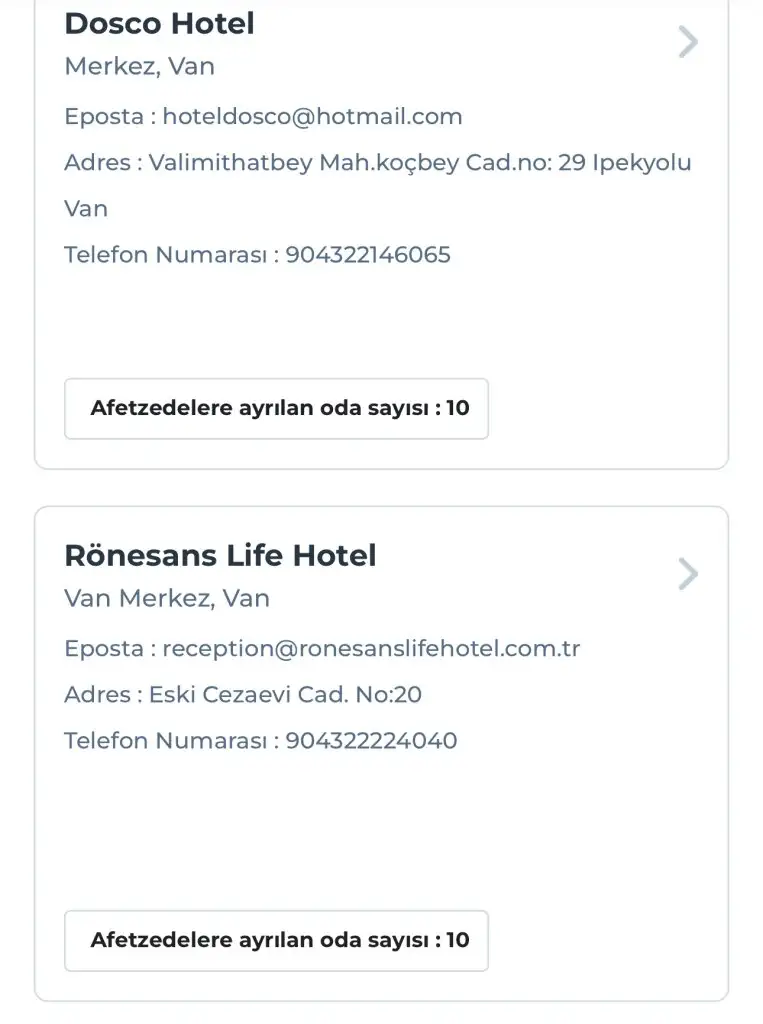
Task: Call phone number 904322224040
Action: click(x=371, y=740)
